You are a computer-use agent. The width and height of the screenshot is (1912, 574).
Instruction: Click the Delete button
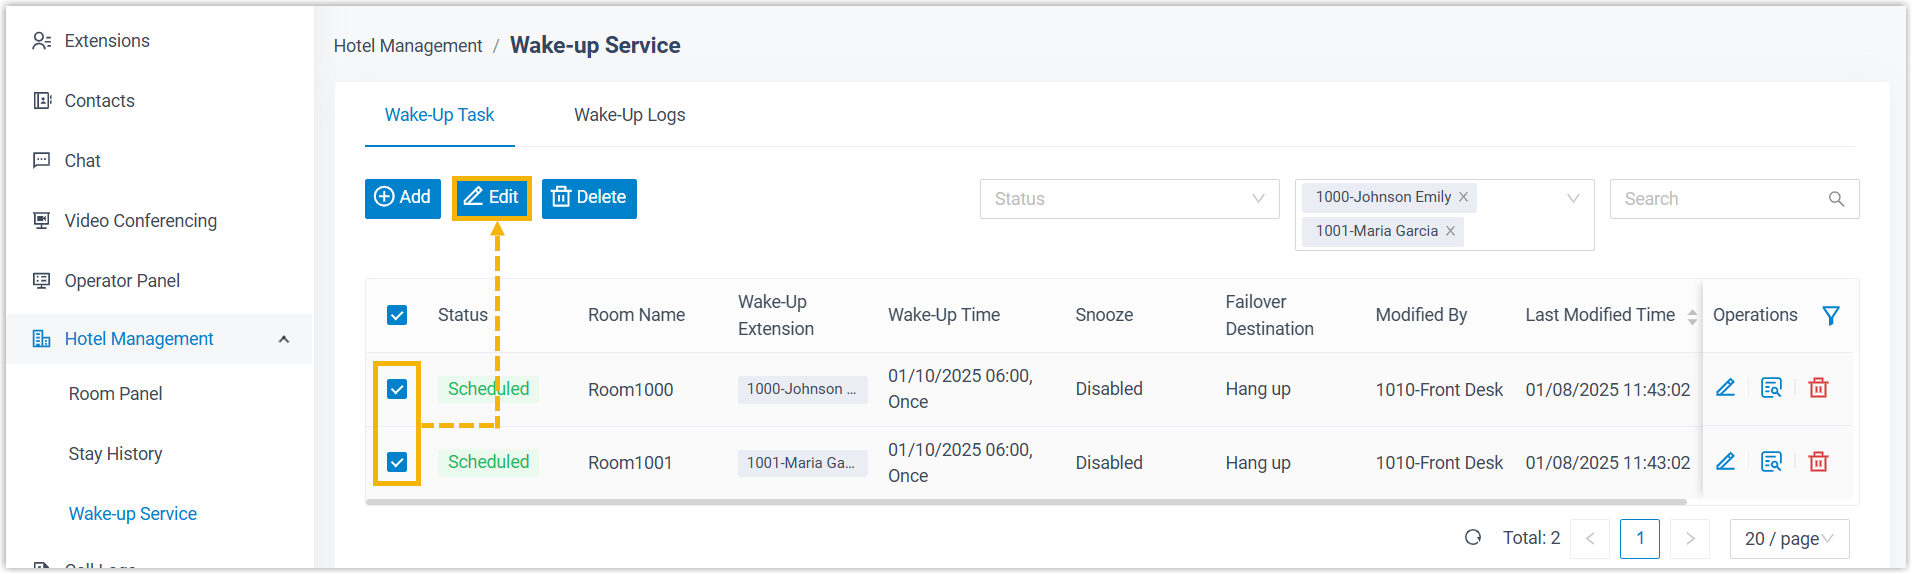click(x=589, y=198)
